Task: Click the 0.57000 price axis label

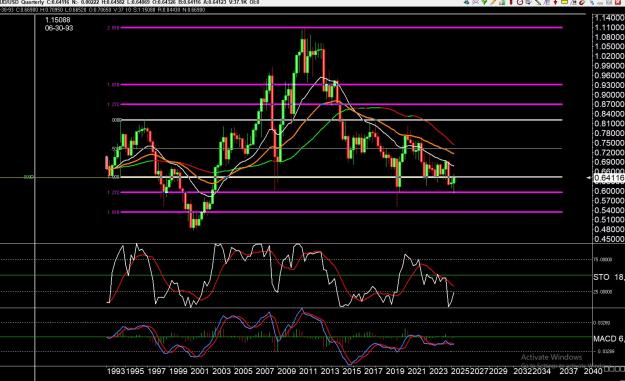Action: click(x=609, y=200)
